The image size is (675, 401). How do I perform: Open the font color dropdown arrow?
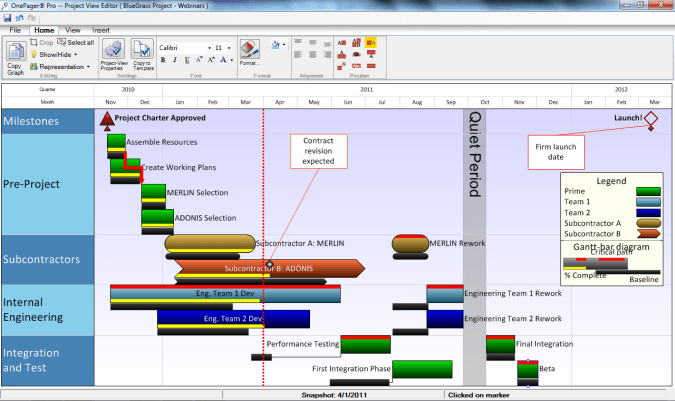(232, 60)
